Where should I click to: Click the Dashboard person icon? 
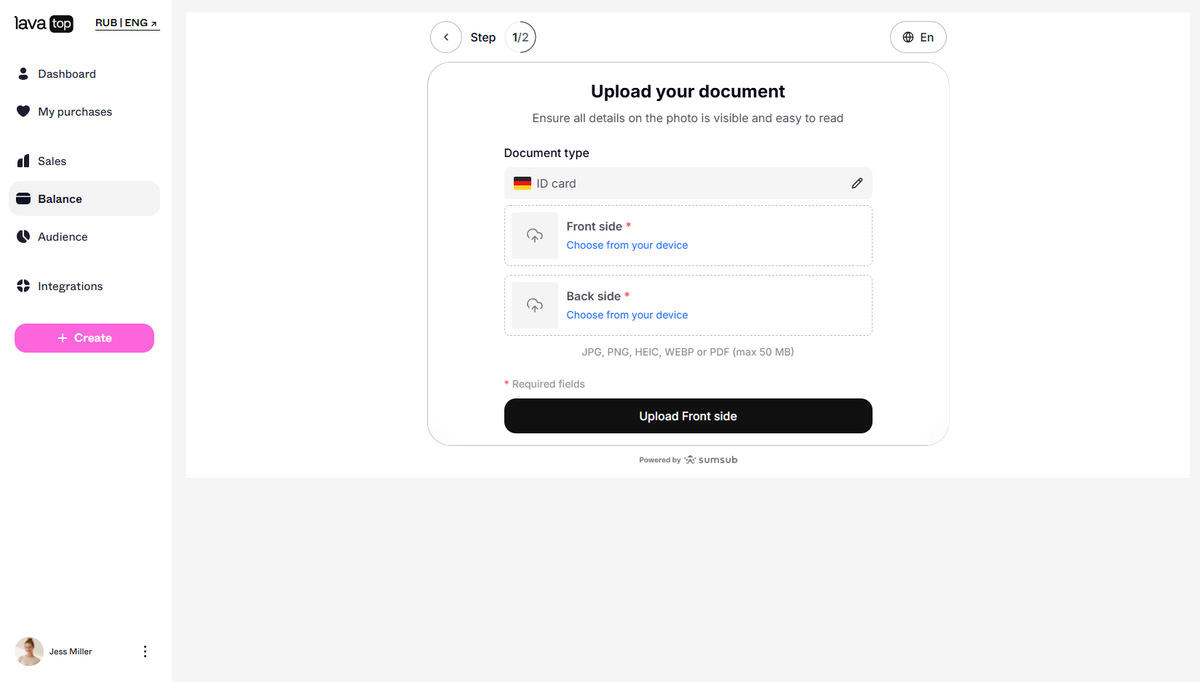pos(24,74)
